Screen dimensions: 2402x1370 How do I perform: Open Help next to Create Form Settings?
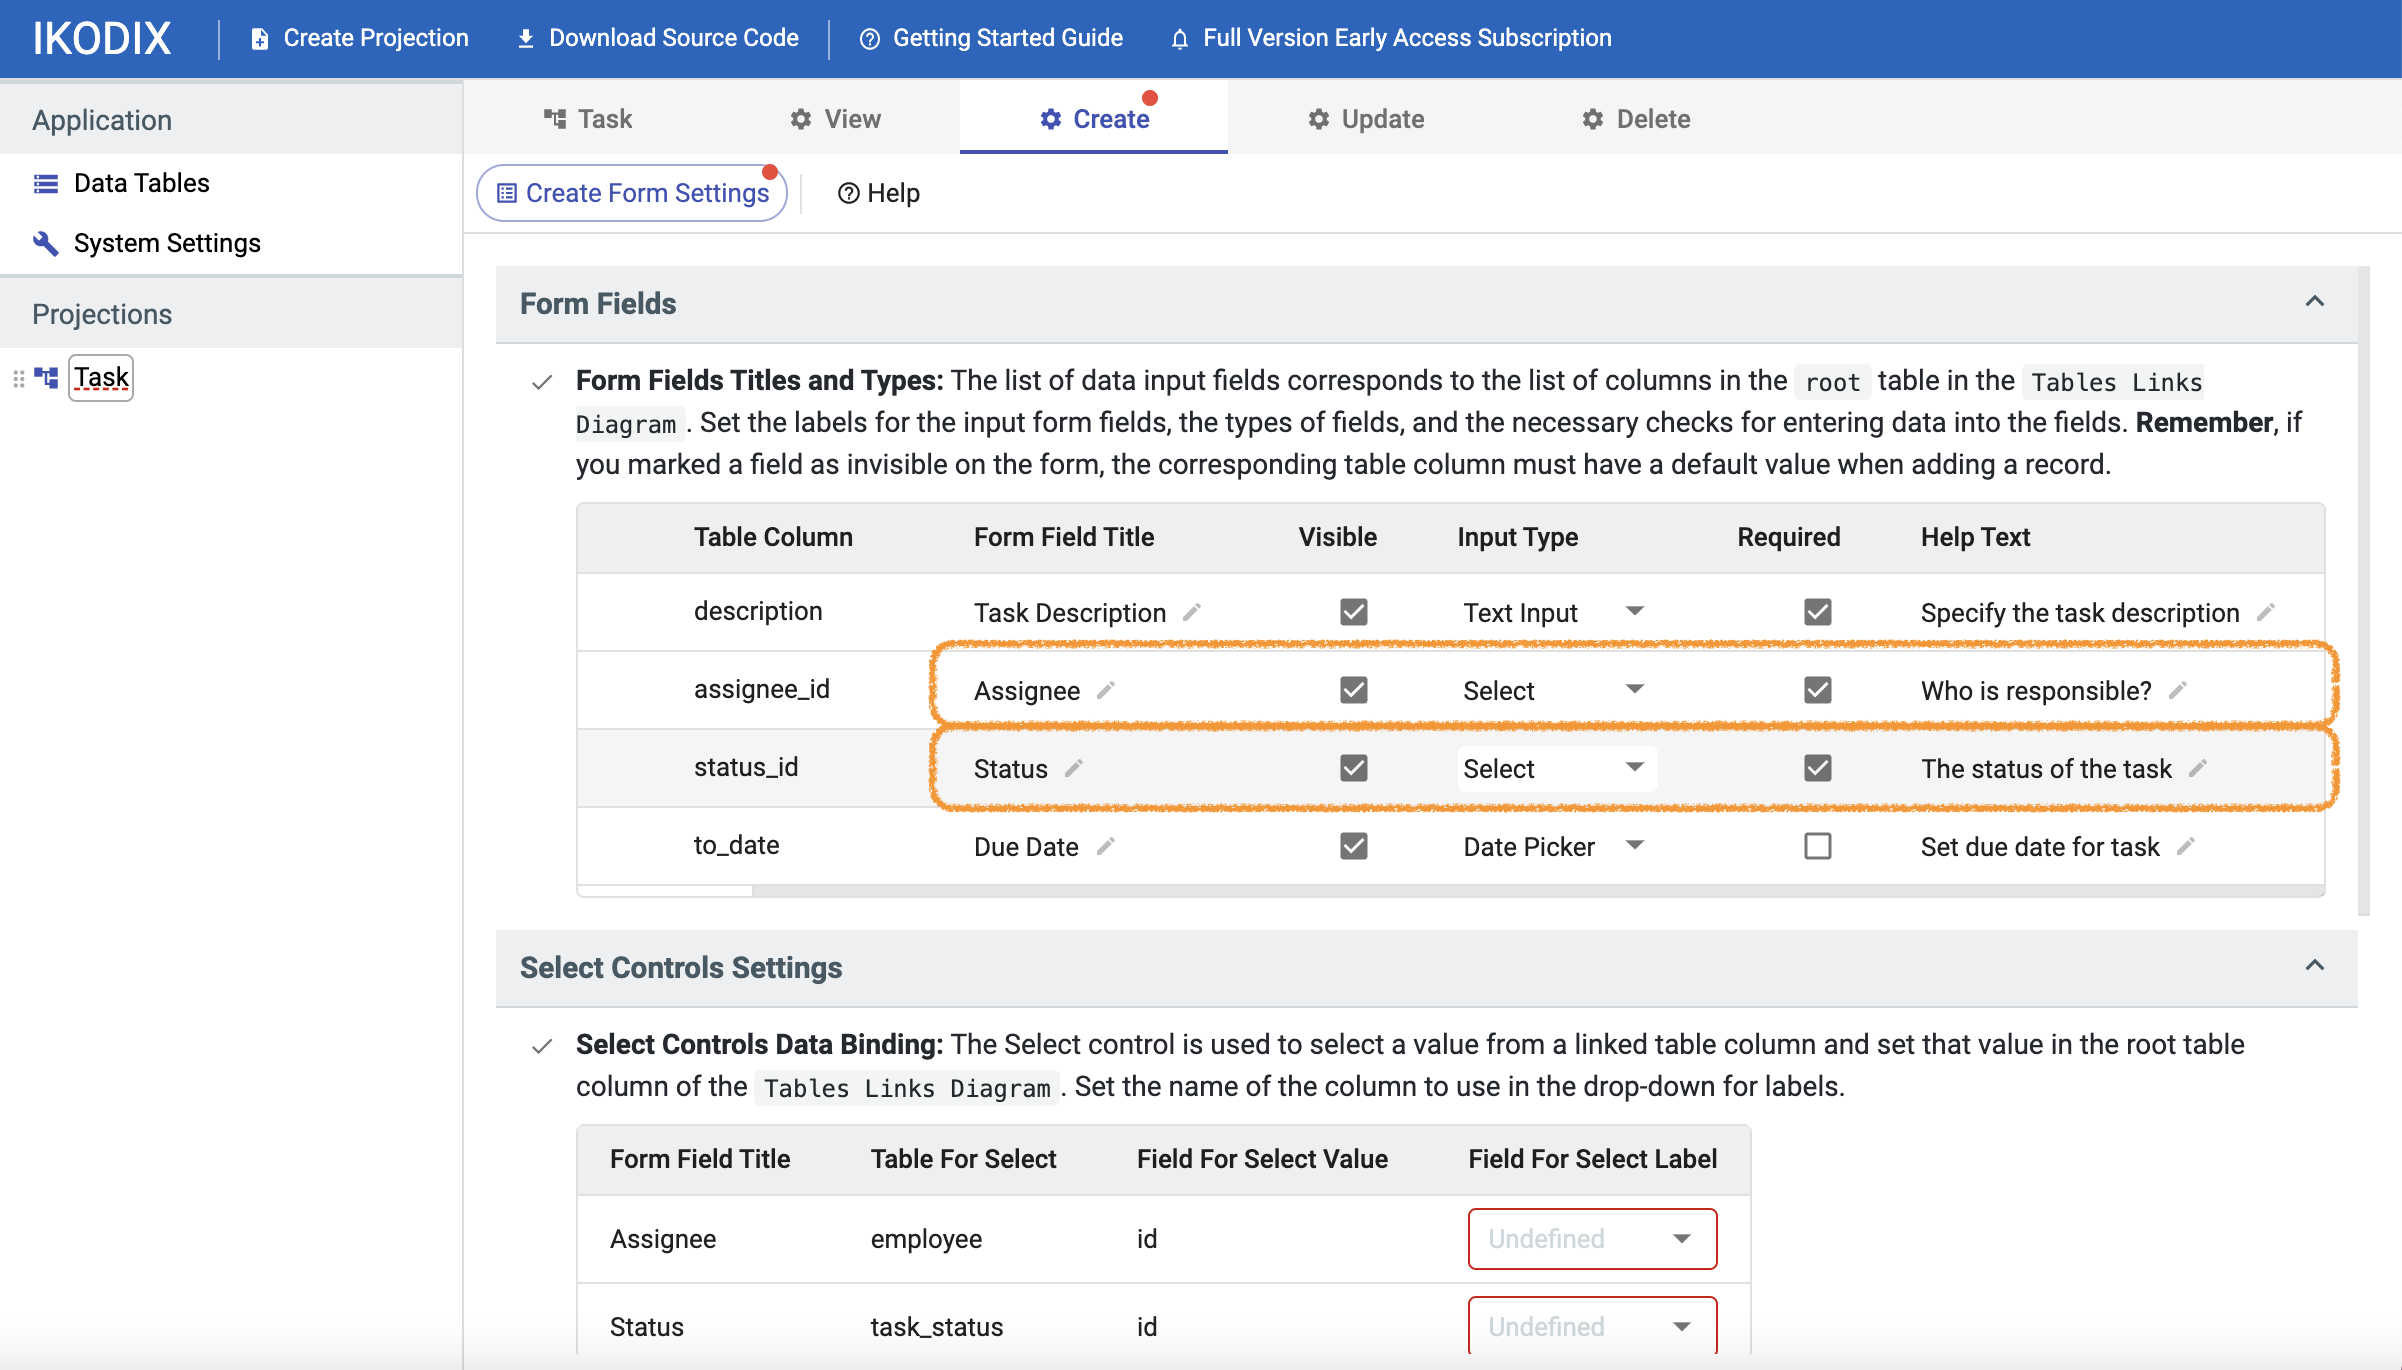(879, 192)
